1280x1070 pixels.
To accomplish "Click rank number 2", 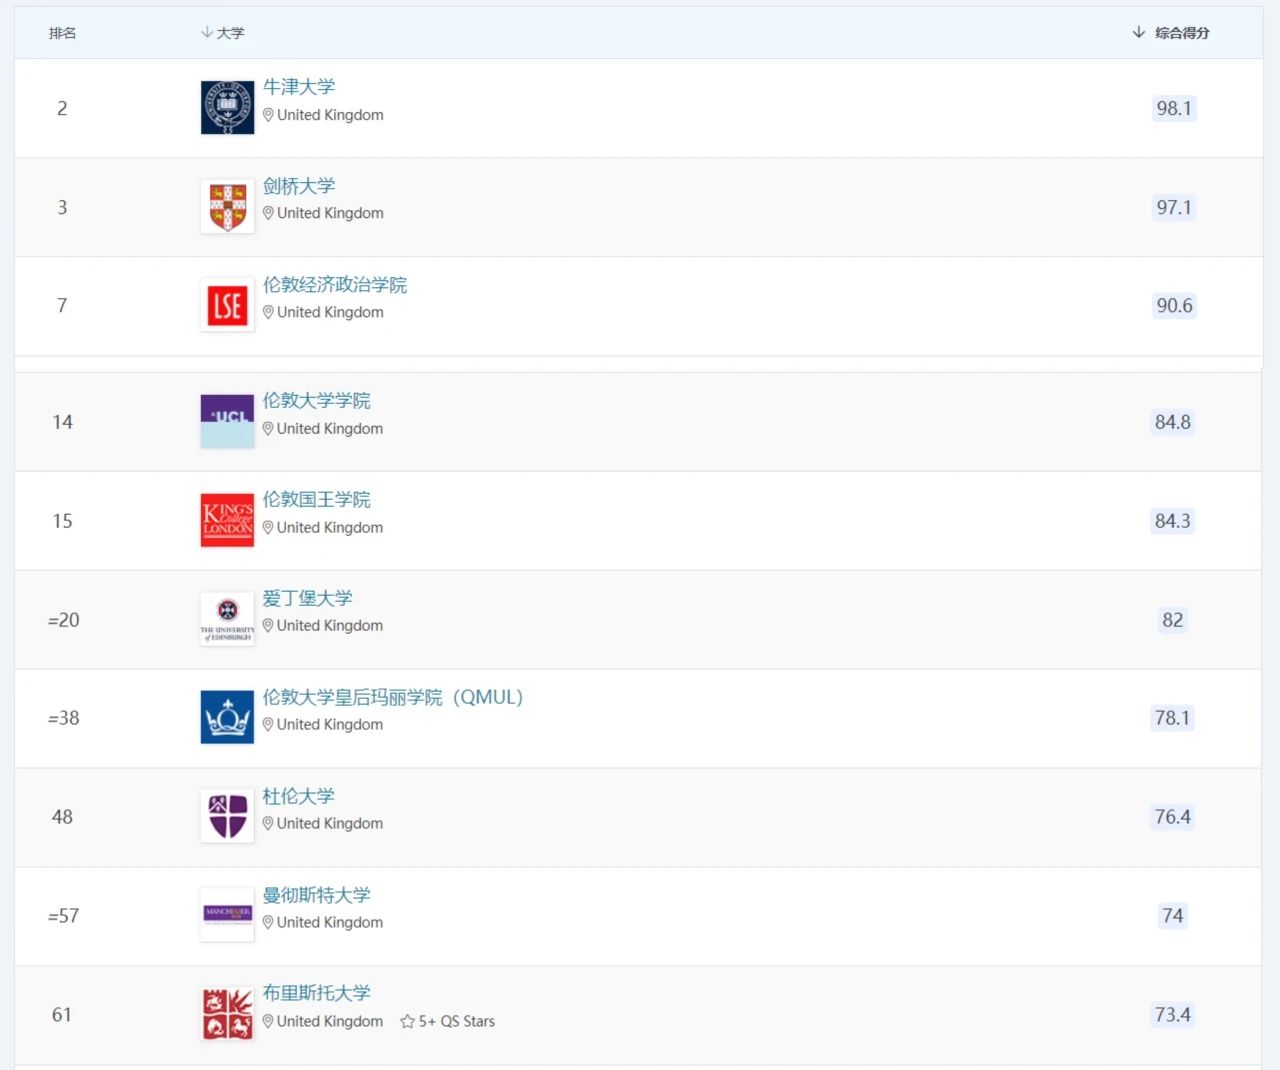I will coord(62,108).
